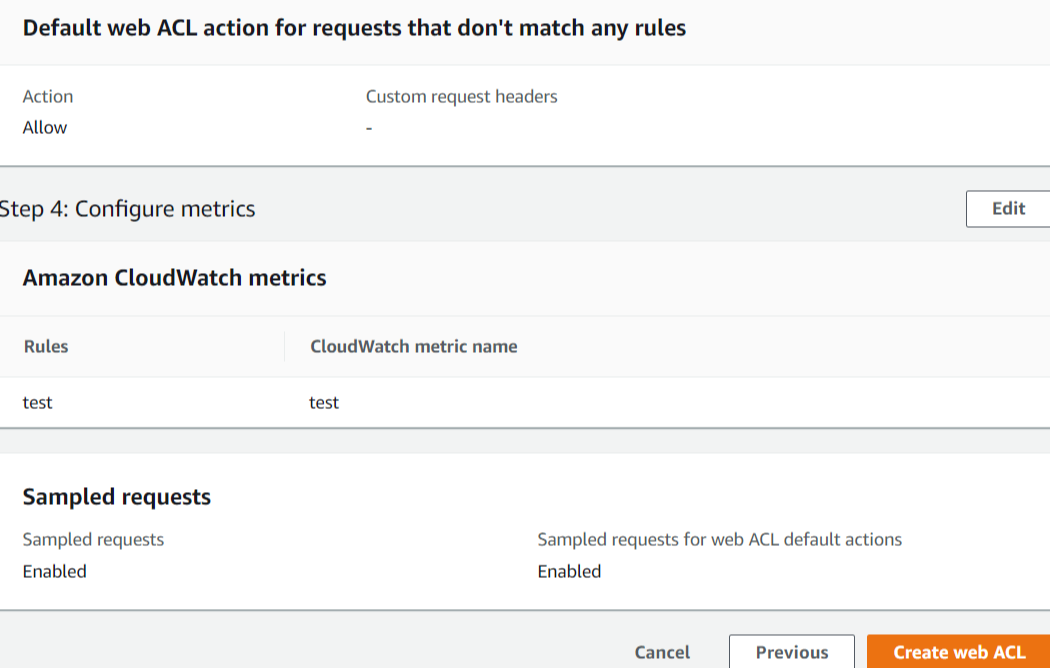This screenshot has height=668, width=1050.
Task: Click Edit for Step 4 Configure metrics
Action: pyautogui.click(x=1008, y=209)
